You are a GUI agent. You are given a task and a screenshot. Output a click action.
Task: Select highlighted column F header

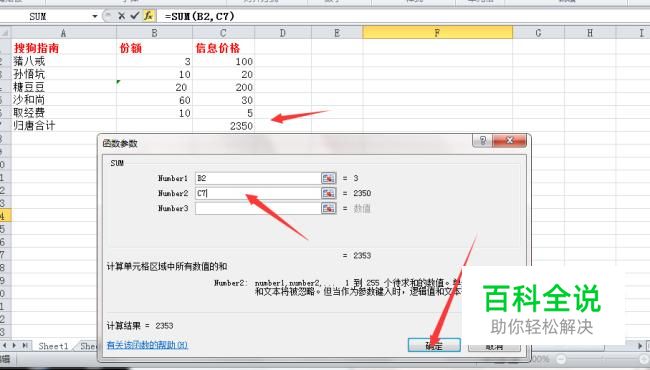pyautogui.click(x=437, y=33)
